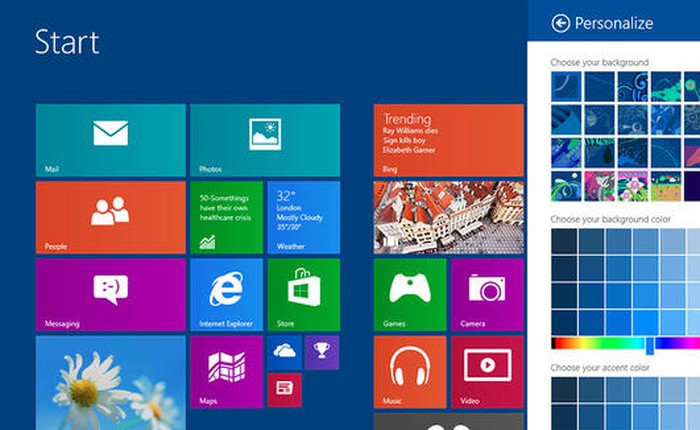Choose swirl pattern third background in top row
Image resolution: width=700 pixels, height=430 pixels.
pyautogui.click(x=633, y=86)
